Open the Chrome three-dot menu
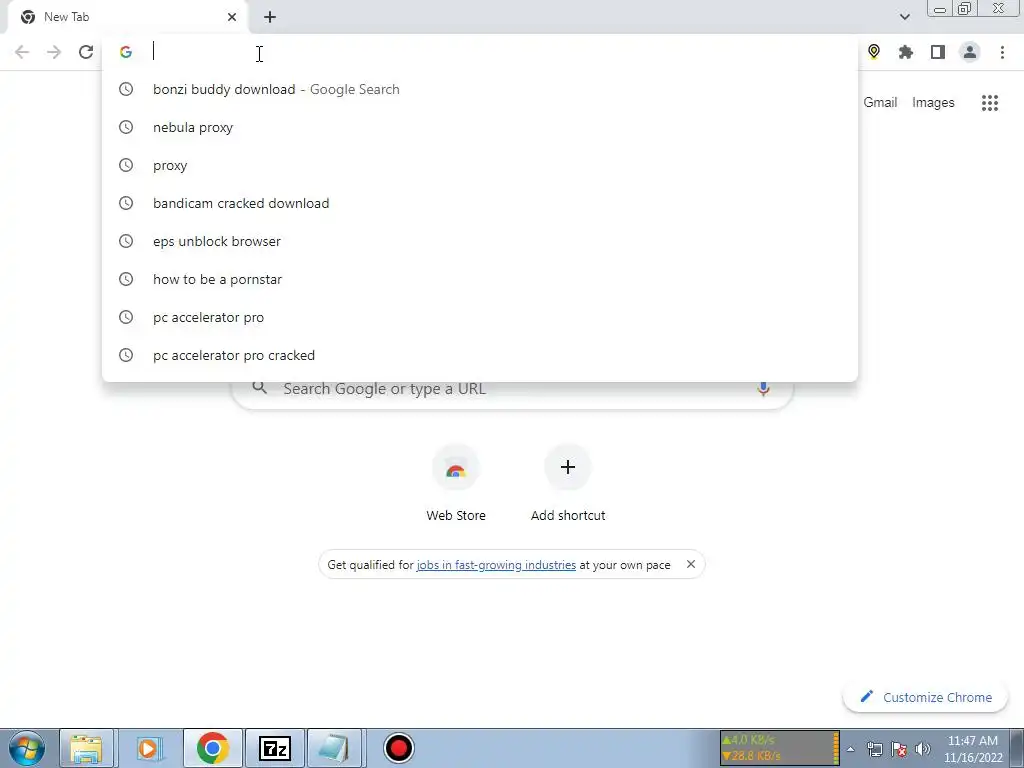Viewport: 1024px width, 768px height. point(1002,52)
